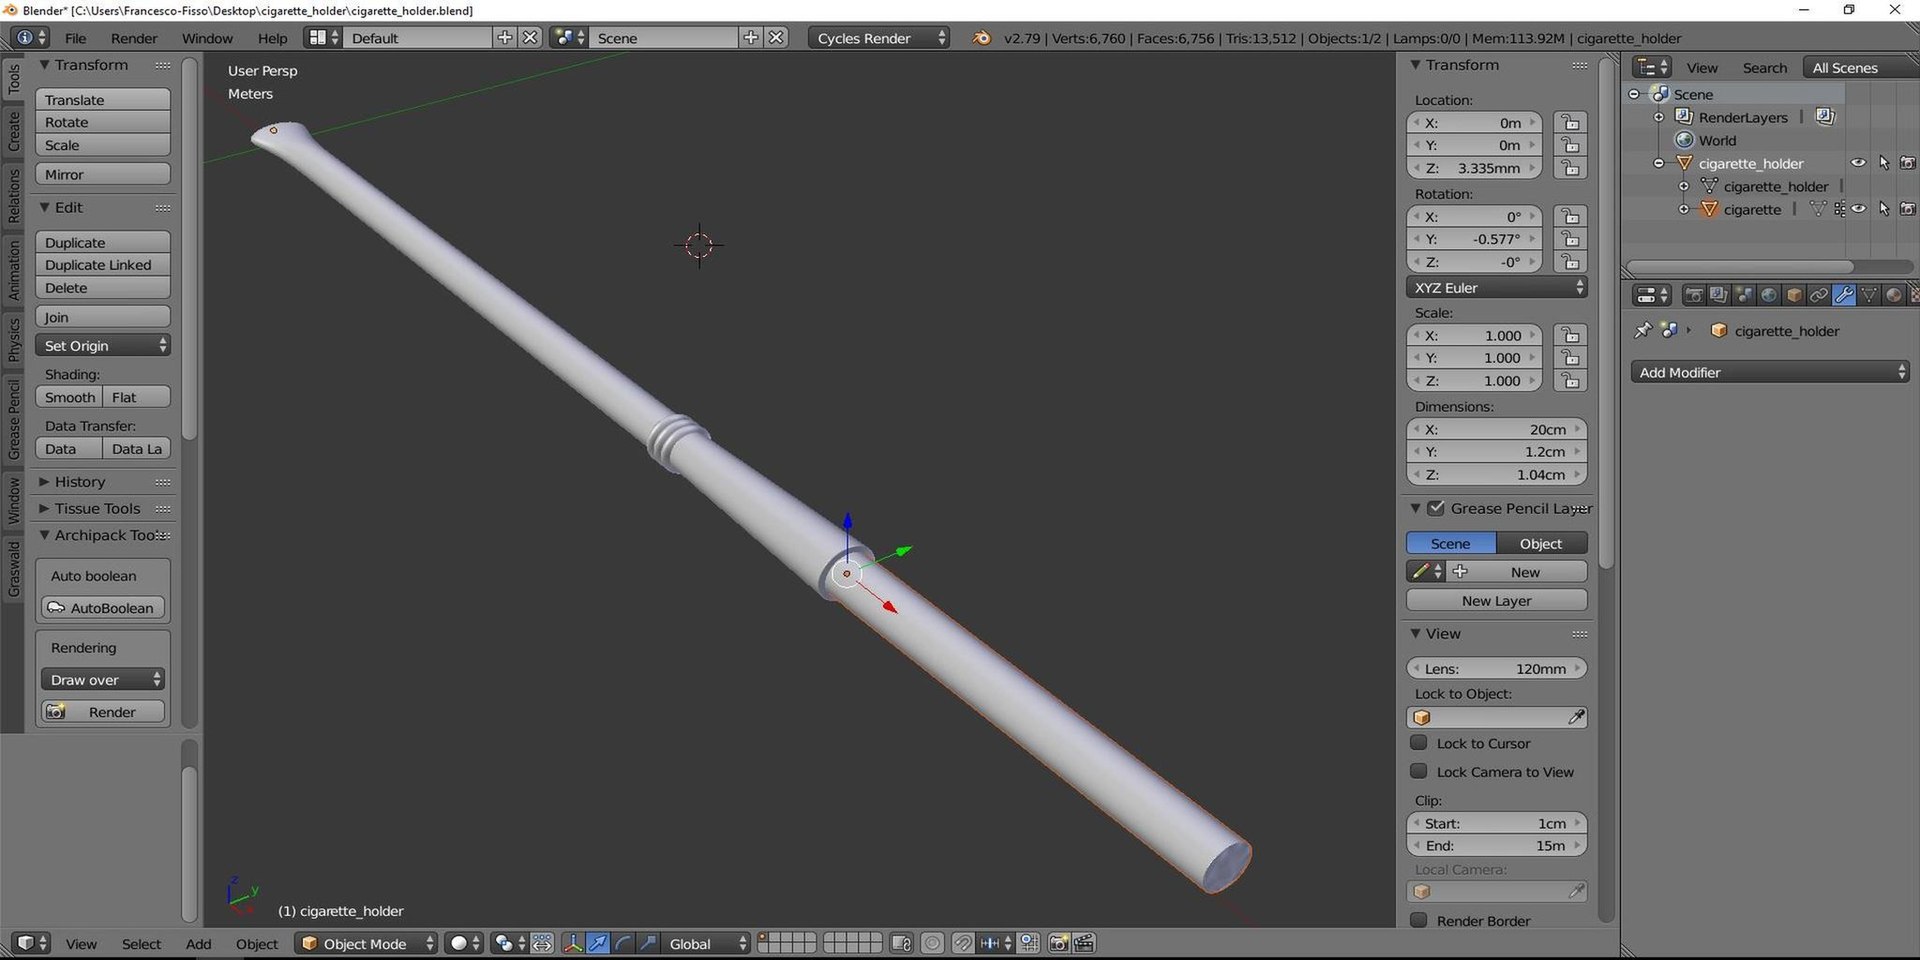
Task: Open the Render Layers properties tab
Action: coord(1718,295)
